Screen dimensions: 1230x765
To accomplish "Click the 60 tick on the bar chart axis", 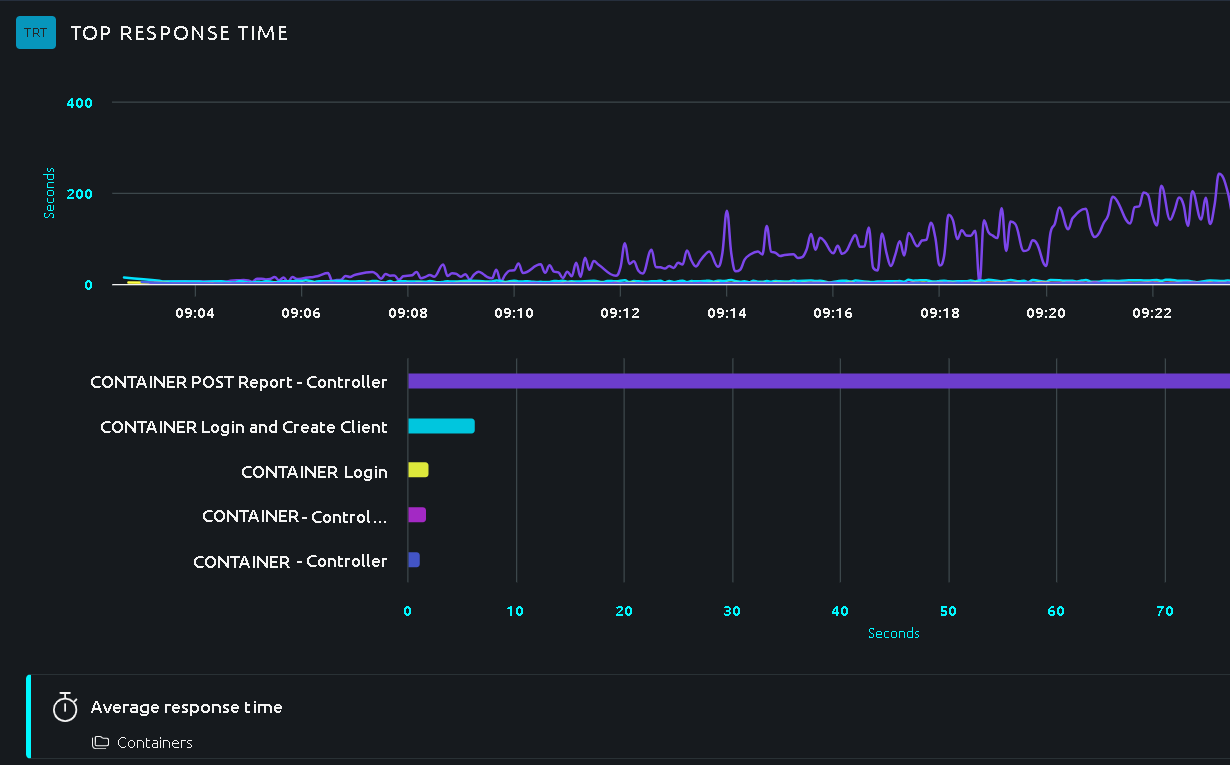I will coord(1056,611).
